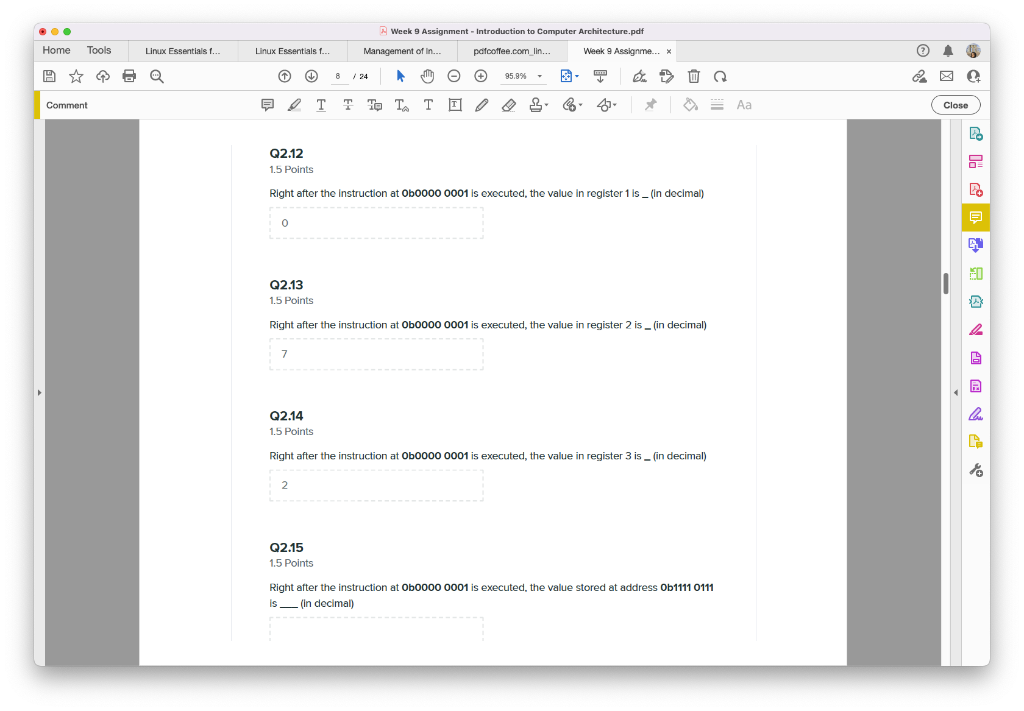Select the Add text comment tool
This screenshot has width=1024, height=711.
click(x=428, y=105)
